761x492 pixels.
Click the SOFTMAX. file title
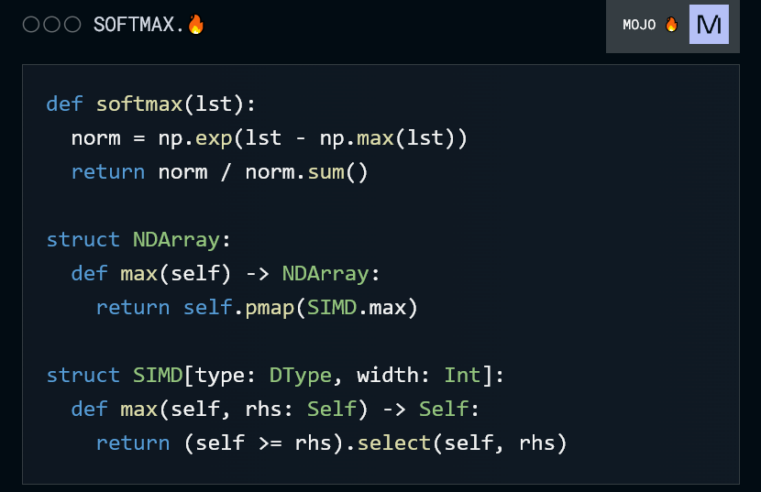pos(138,24)
